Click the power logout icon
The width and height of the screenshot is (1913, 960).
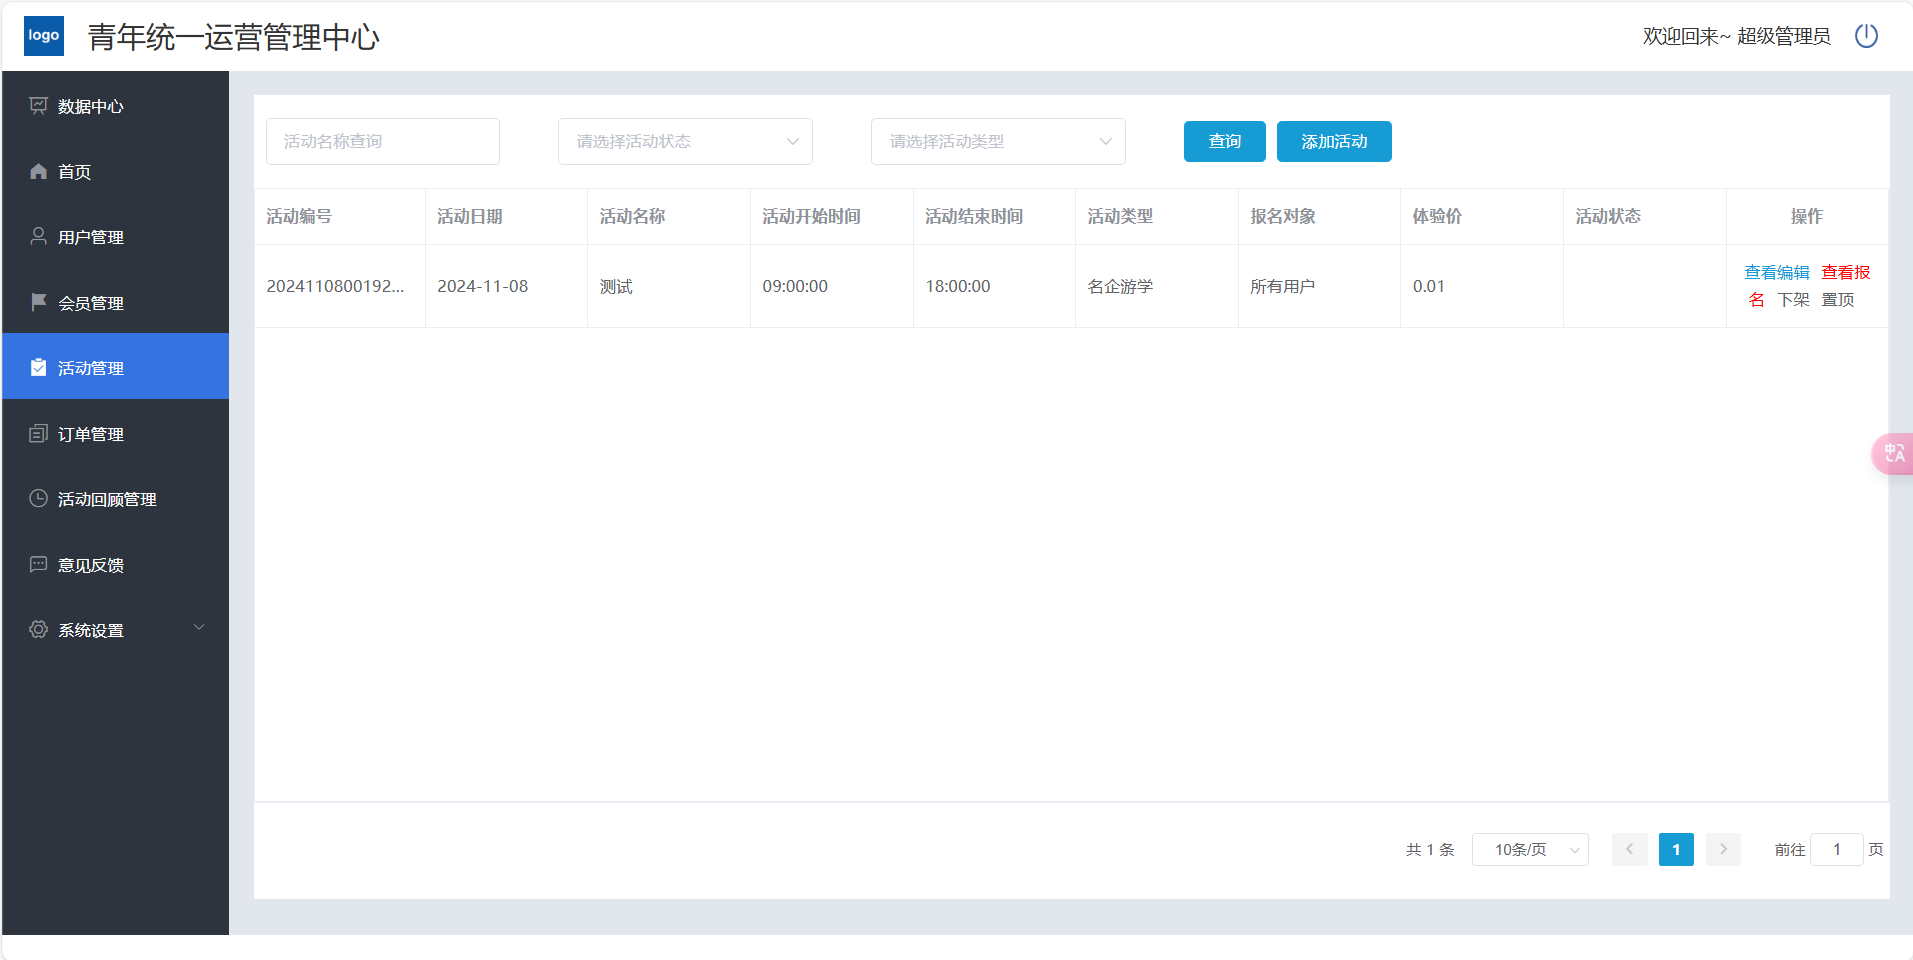pyautogui.click(x=1866, y=36)
